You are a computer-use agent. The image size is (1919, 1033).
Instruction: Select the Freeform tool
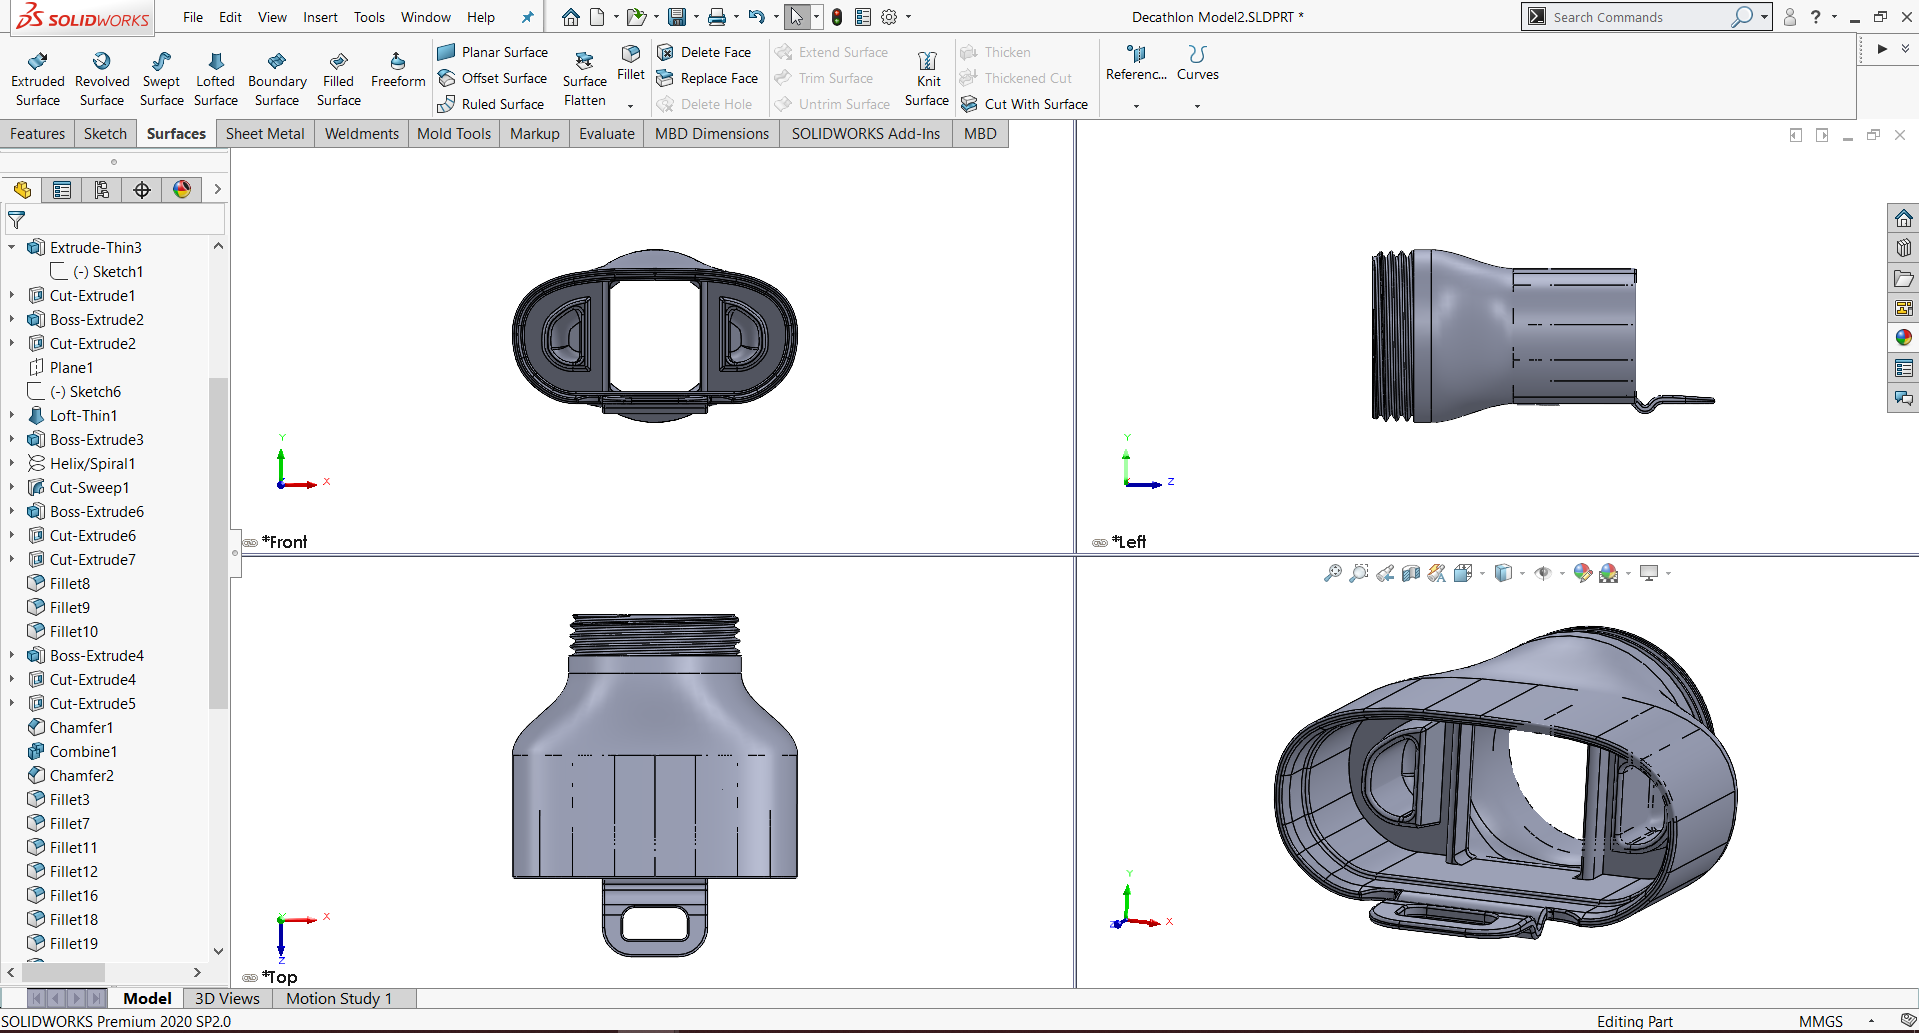coord(398,70)
